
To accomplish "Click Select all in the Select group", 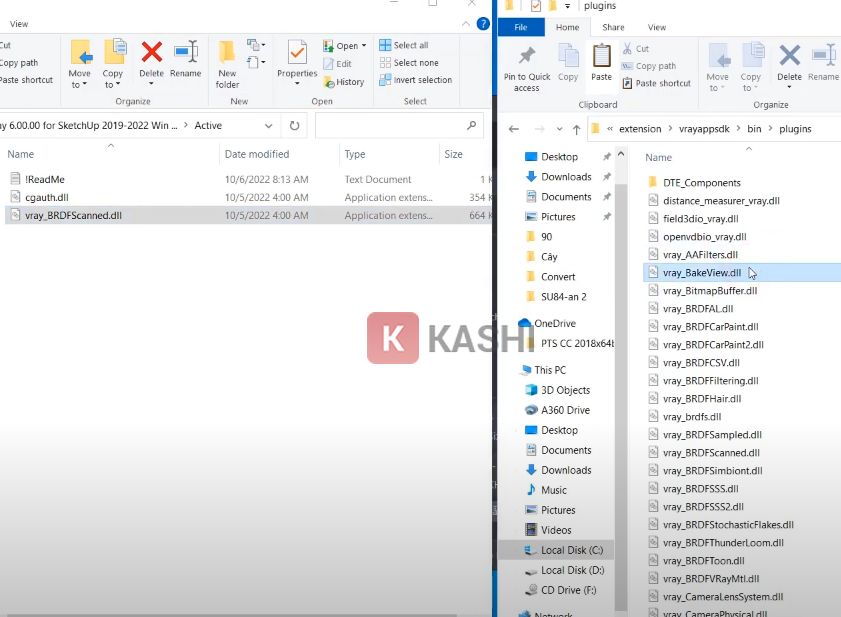I will point(404,45).
